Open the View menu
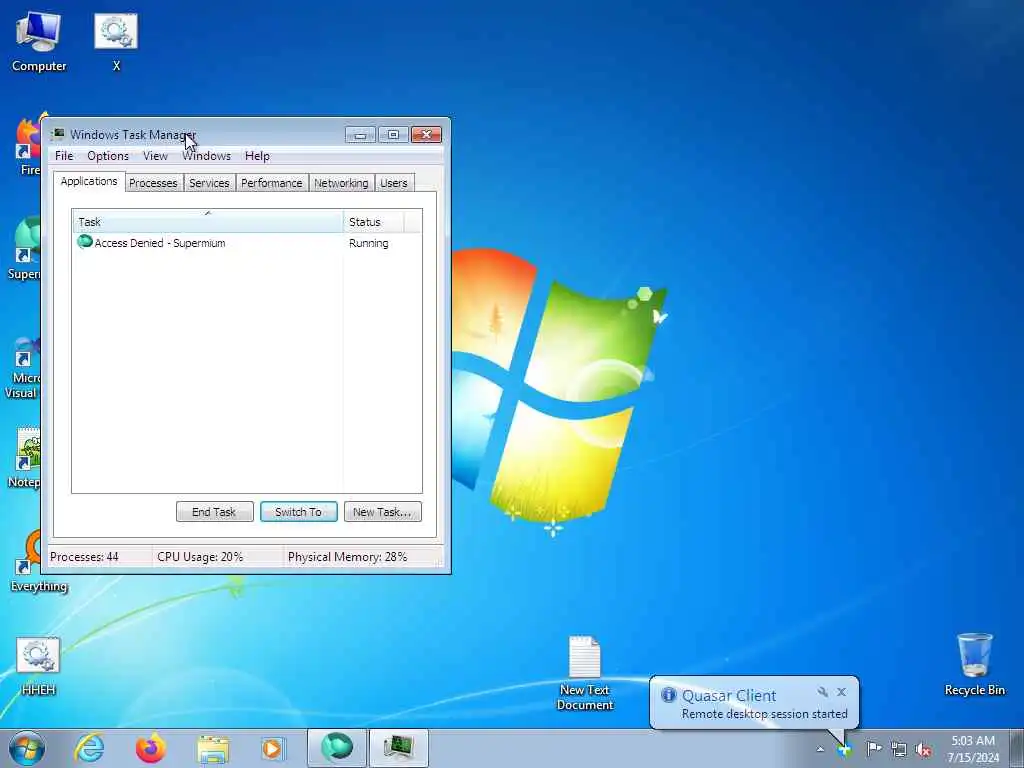The height and width of the screenshot is (768, 1024). coord(155,155)
